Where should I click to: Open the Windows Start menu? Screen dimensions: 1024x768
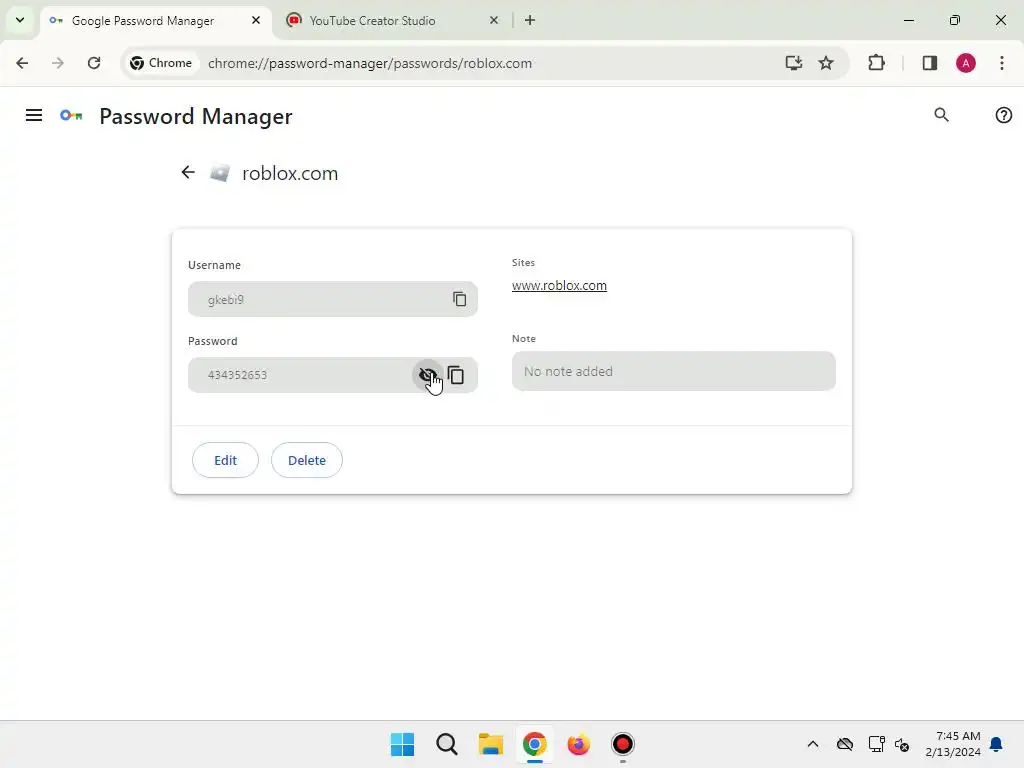[402, 744]
